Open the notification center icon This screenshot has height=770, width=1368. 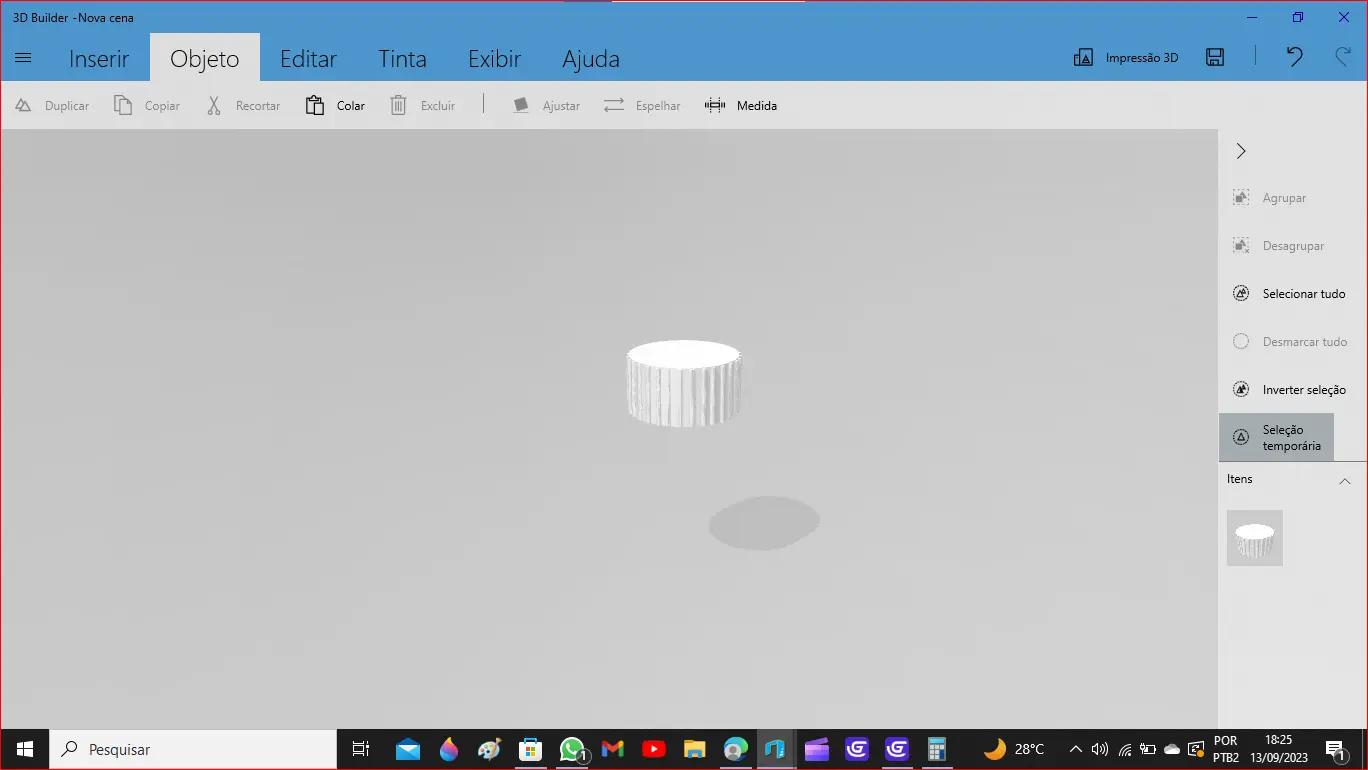point(1335,749)
